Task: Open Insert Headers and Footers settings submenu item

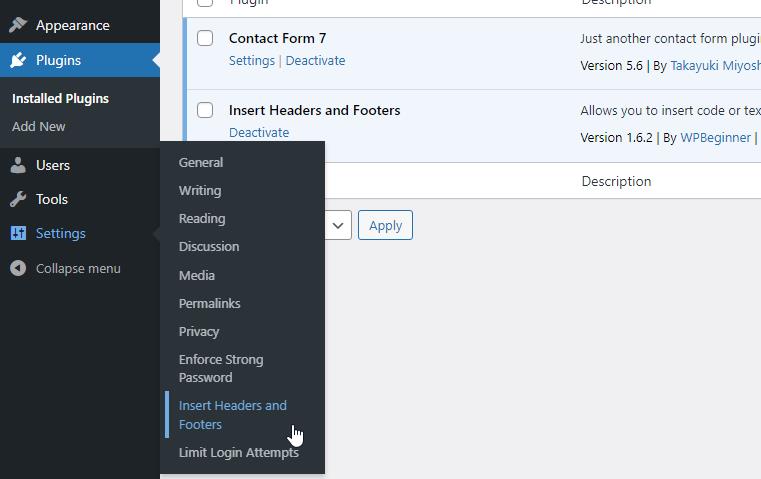Action: point(232,415)
